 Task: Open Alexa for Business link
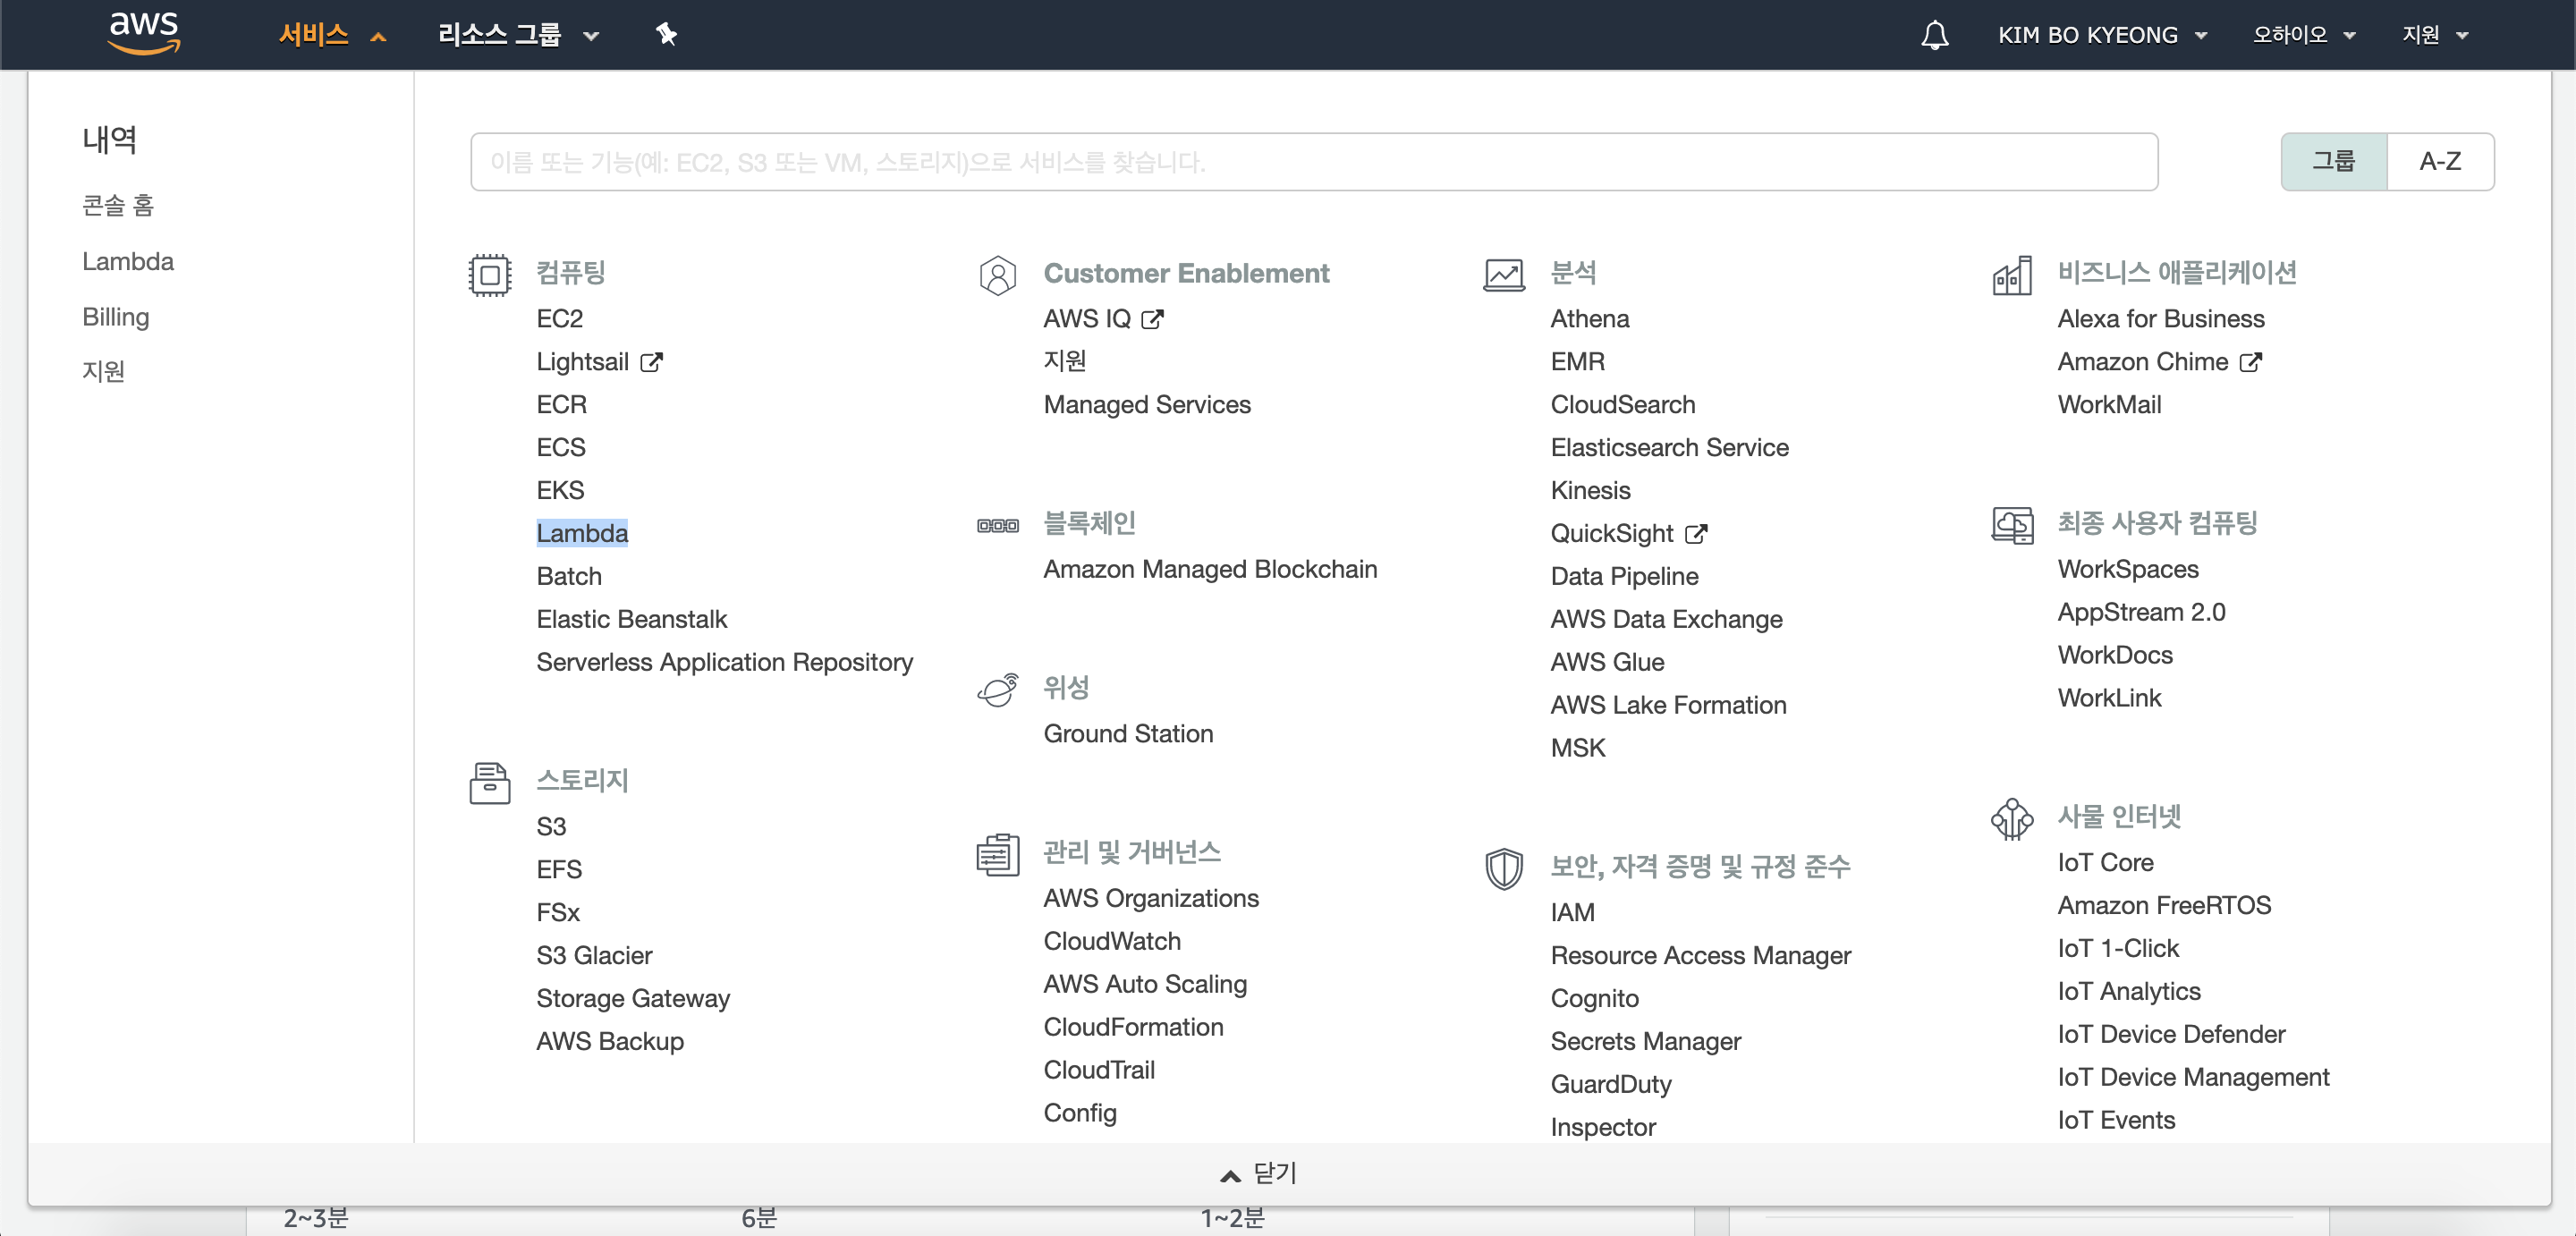(2160, 319)
